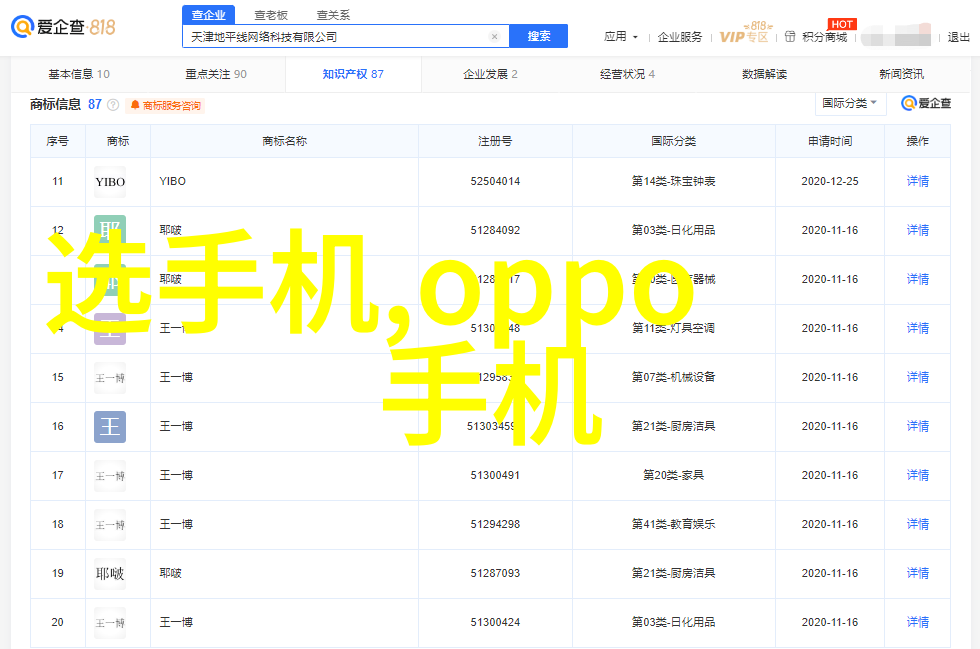Click the 商标名称 column header

coord(284,141)
